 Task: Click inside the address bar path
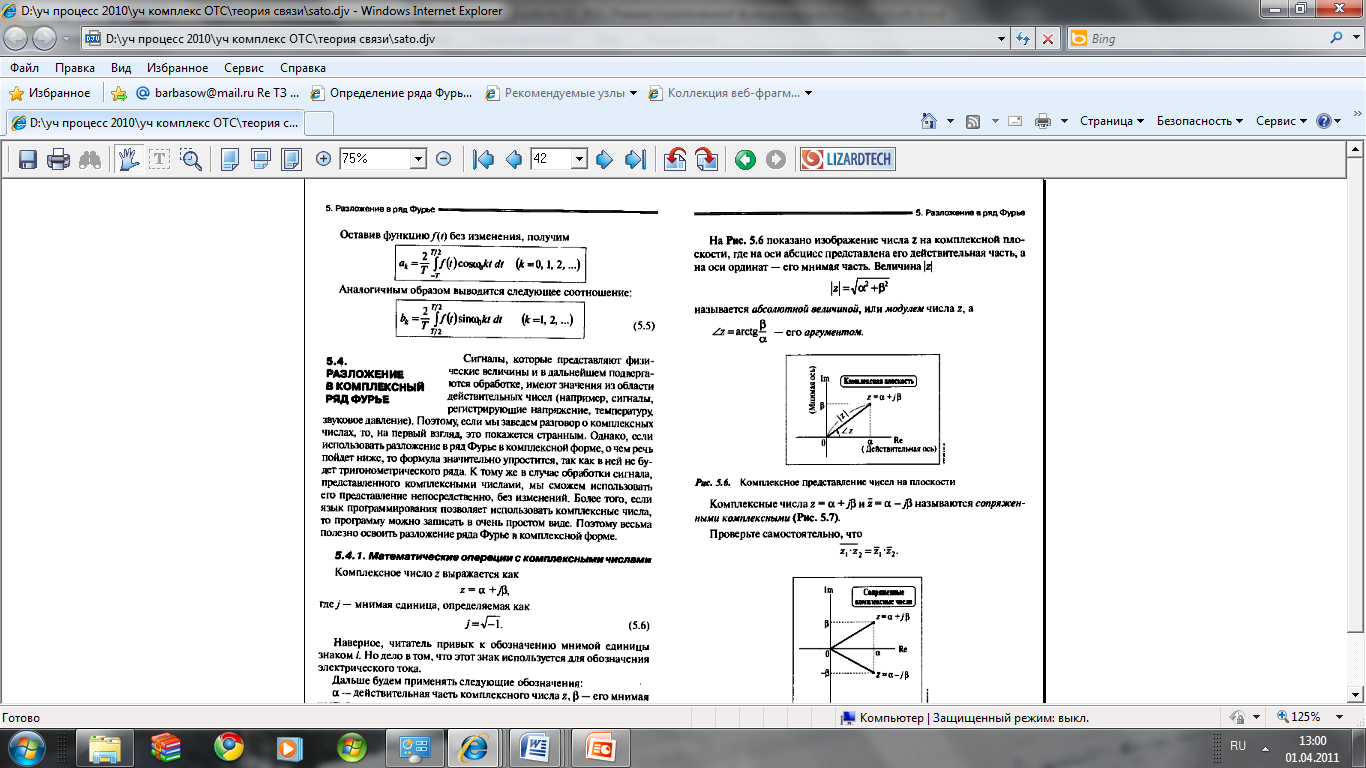tap(270, 39)
